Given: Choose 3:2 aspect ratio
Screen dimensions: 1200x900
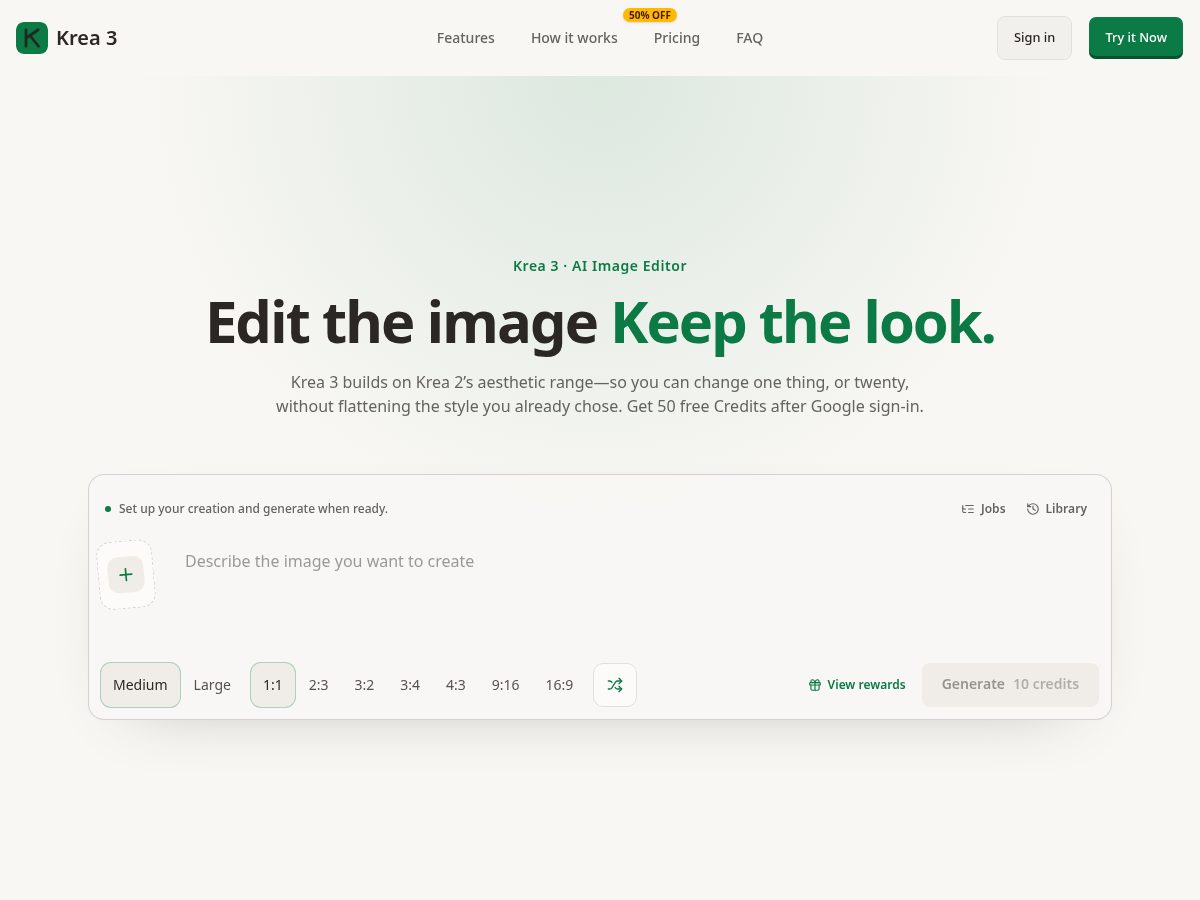Looking at the screenshot, I should coord(364,685).
